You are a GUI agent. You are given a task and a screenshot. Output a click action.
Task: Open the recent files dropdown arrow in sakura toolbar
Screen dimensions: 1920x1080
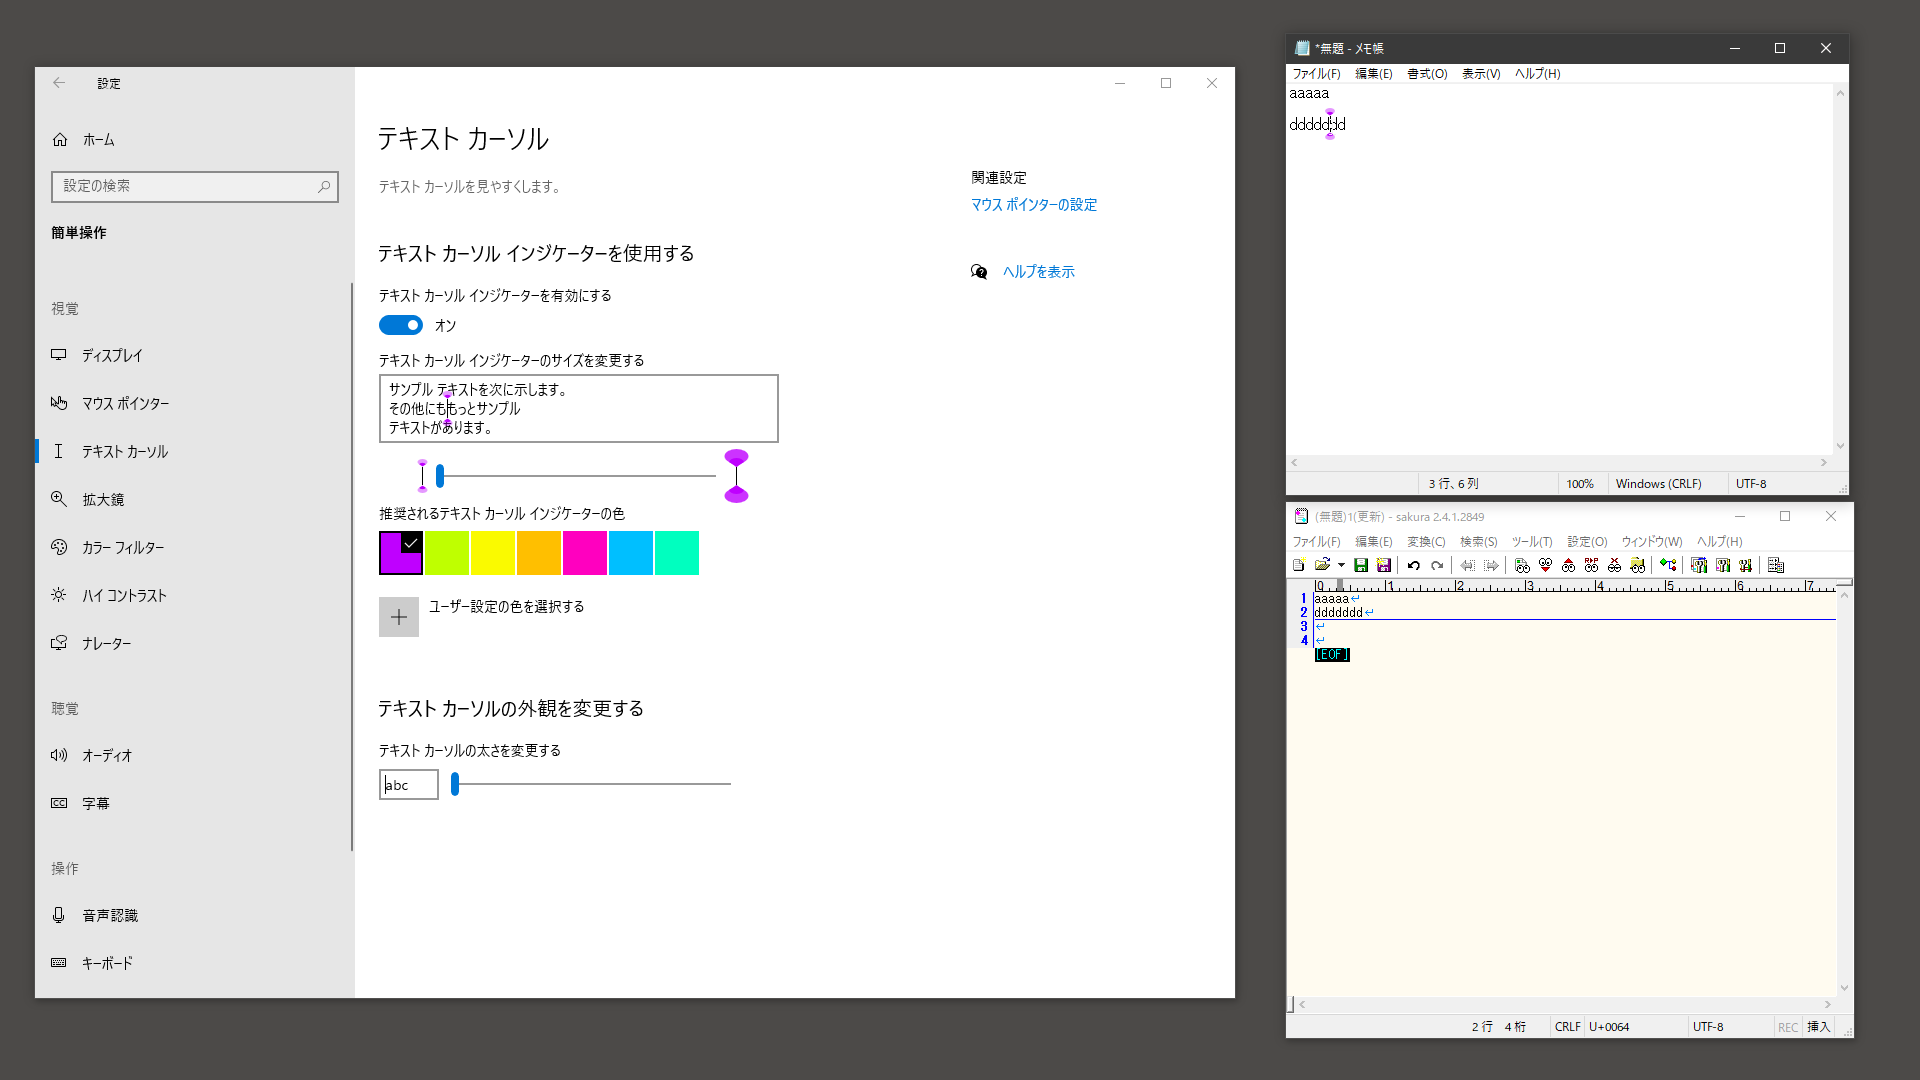click(x=1341, y=565)
